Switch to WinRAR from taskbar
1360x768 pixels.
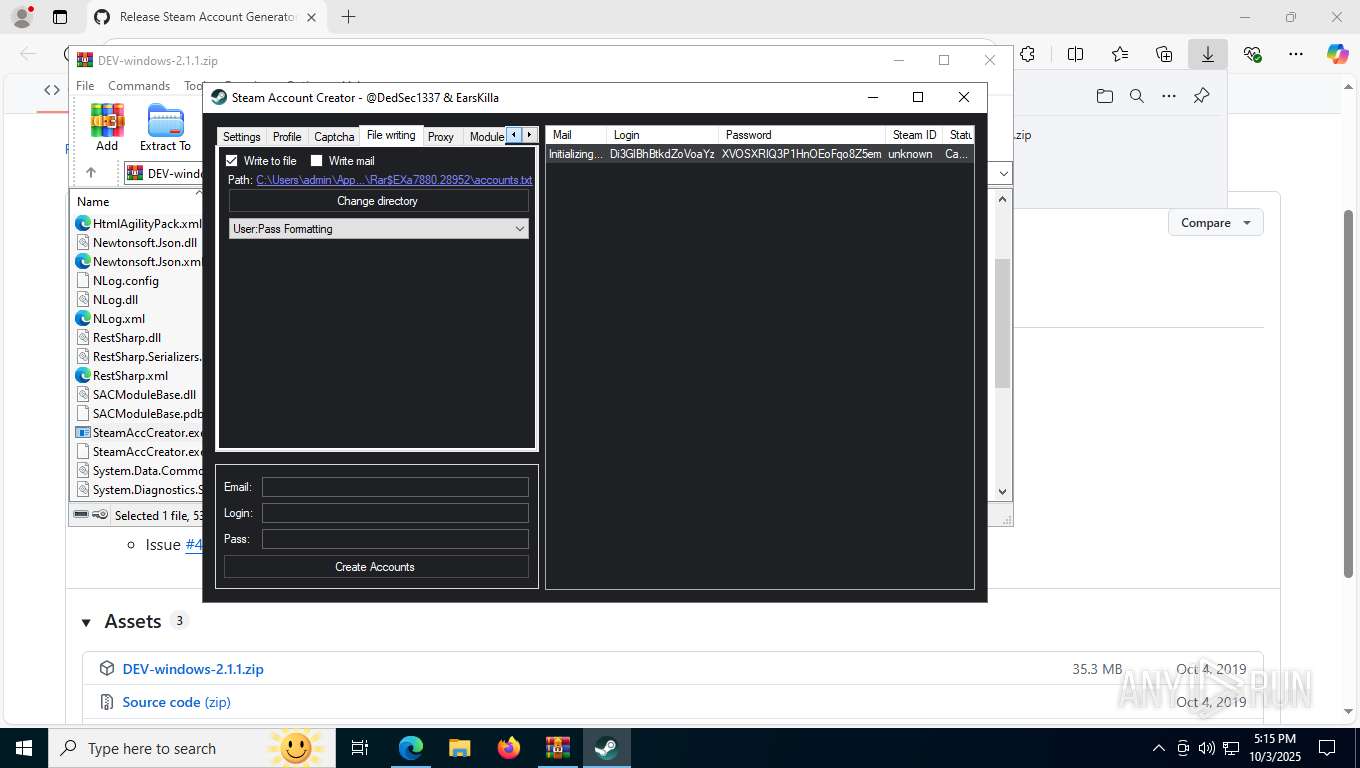[558, 748]
